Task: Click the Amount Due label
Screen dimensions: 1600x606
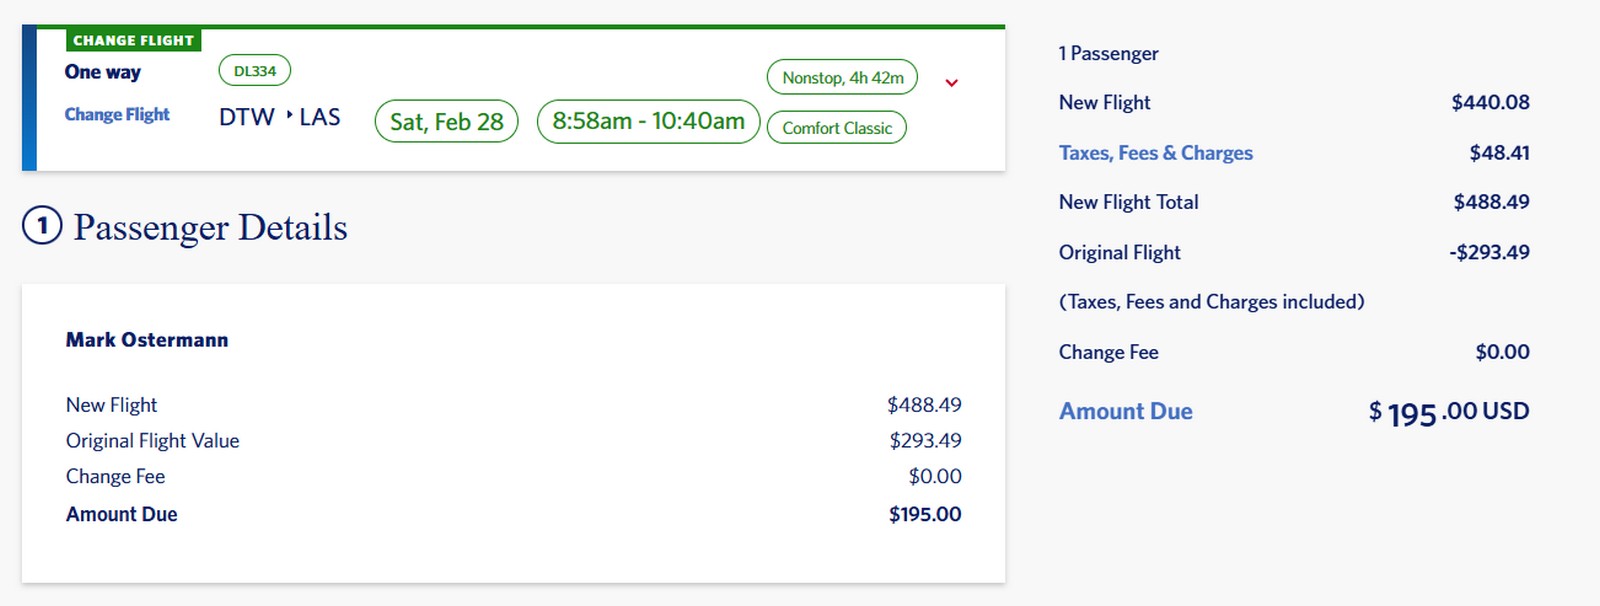Action: (1125, 411)
